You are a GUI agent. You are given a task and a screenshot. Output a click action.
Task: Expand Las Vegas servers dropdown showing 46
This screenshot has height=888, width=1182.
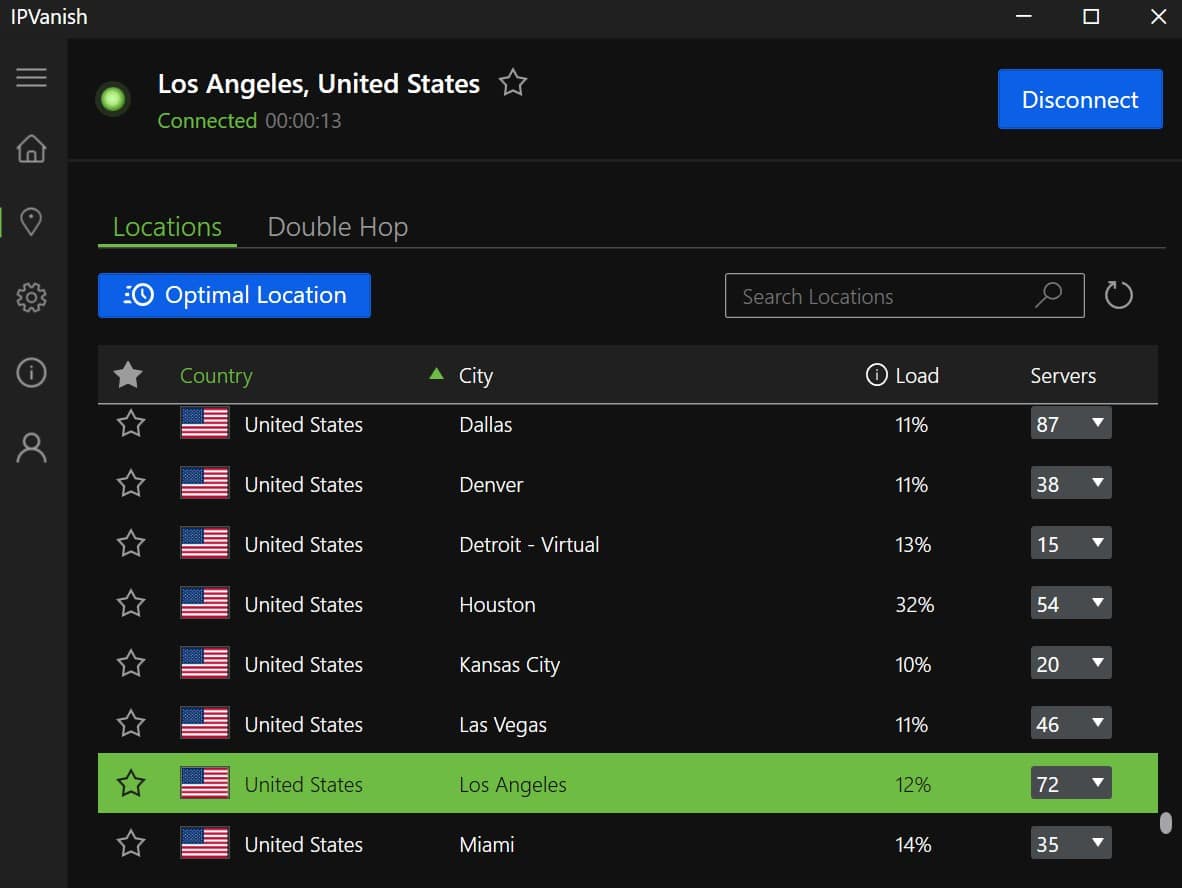pos(1070,724)
